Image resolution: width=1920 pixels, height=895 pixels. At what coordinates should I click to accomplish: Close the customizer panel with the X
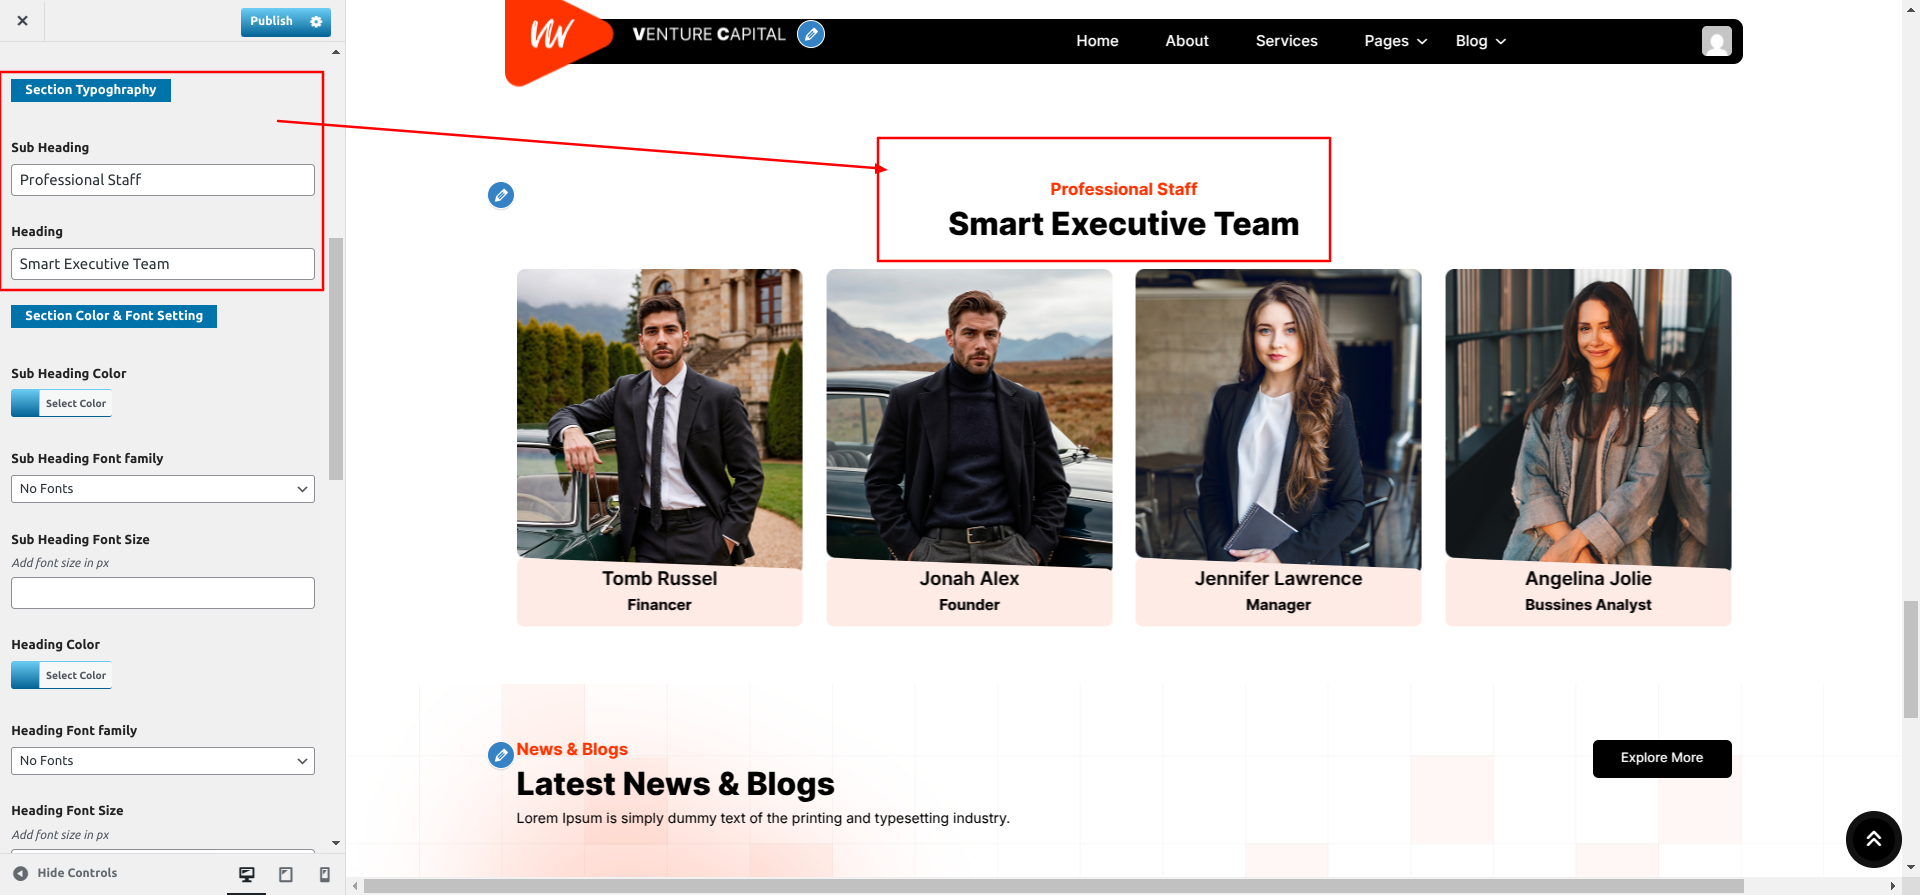[22, 20]
